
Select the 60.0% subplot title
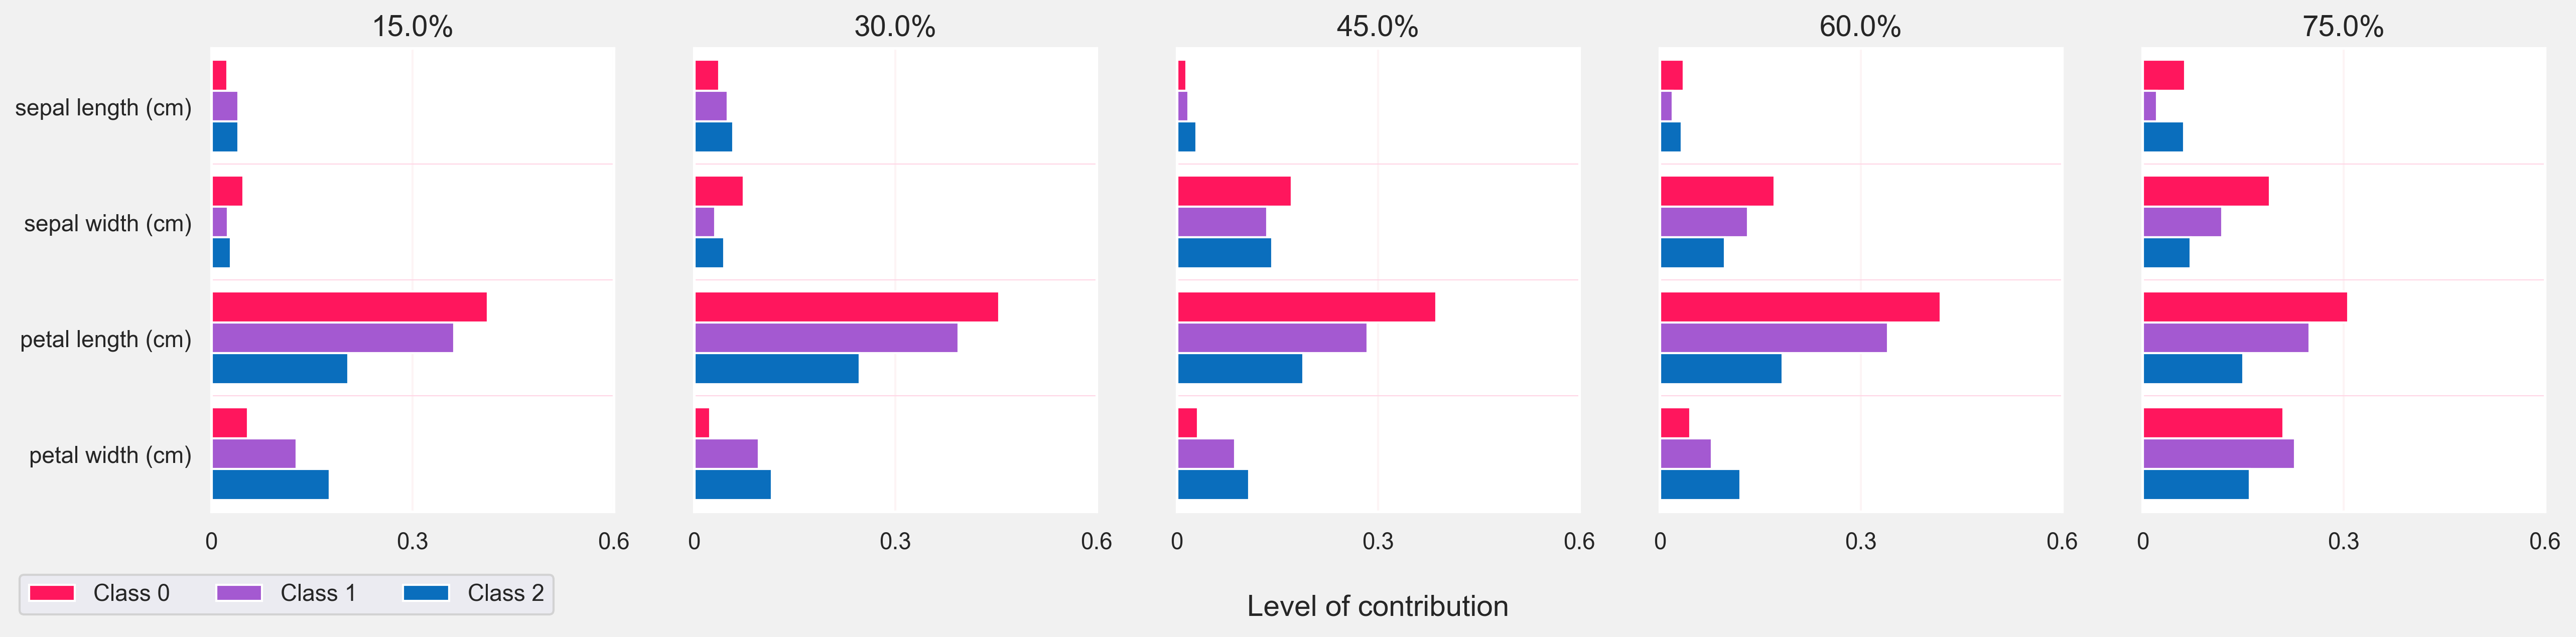click(1859, 26)
